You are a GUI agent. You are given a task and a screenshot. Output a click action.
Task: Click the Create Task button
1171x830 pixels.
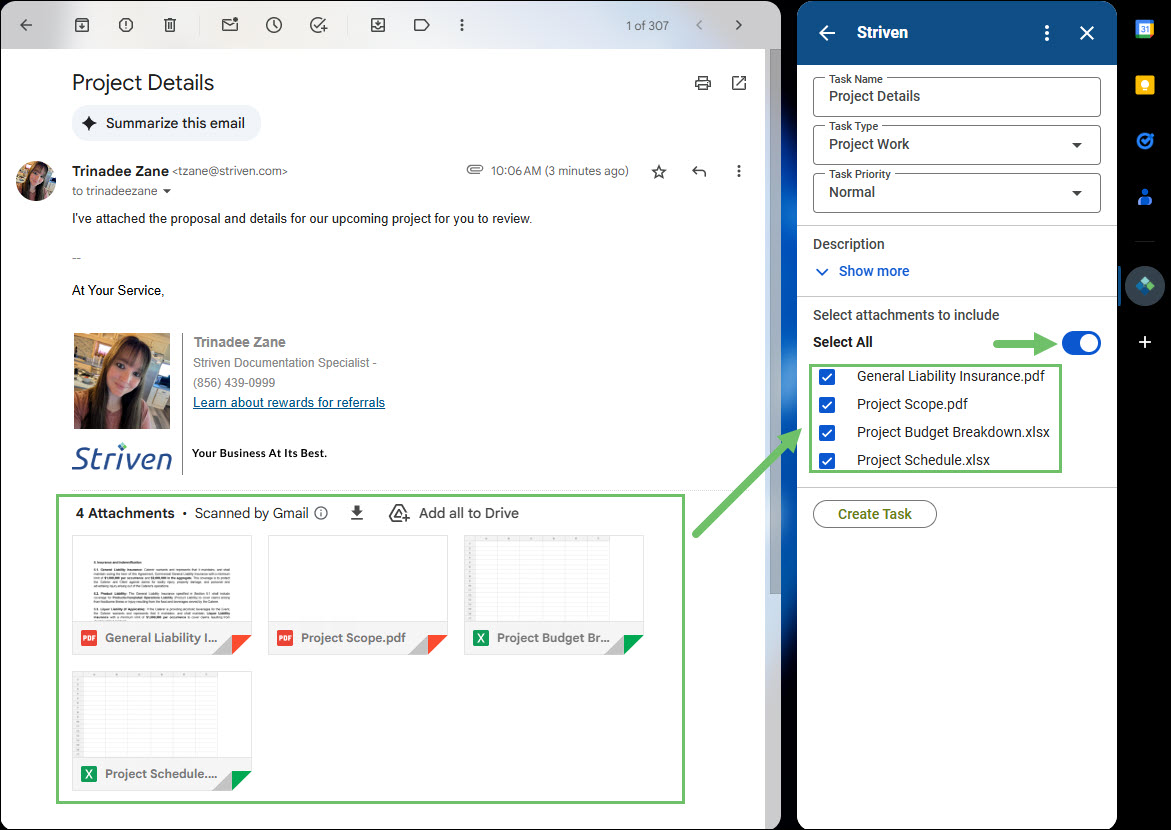874,513
